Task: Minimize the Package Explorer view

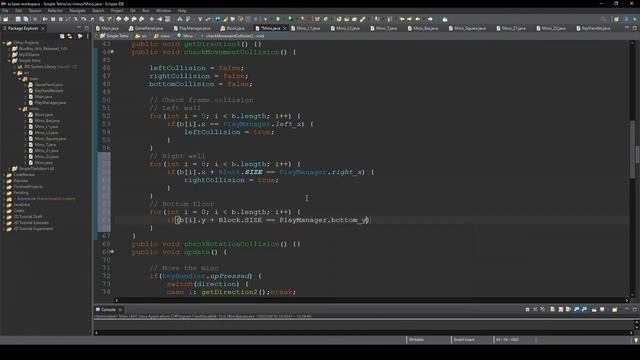Action: 79,28
